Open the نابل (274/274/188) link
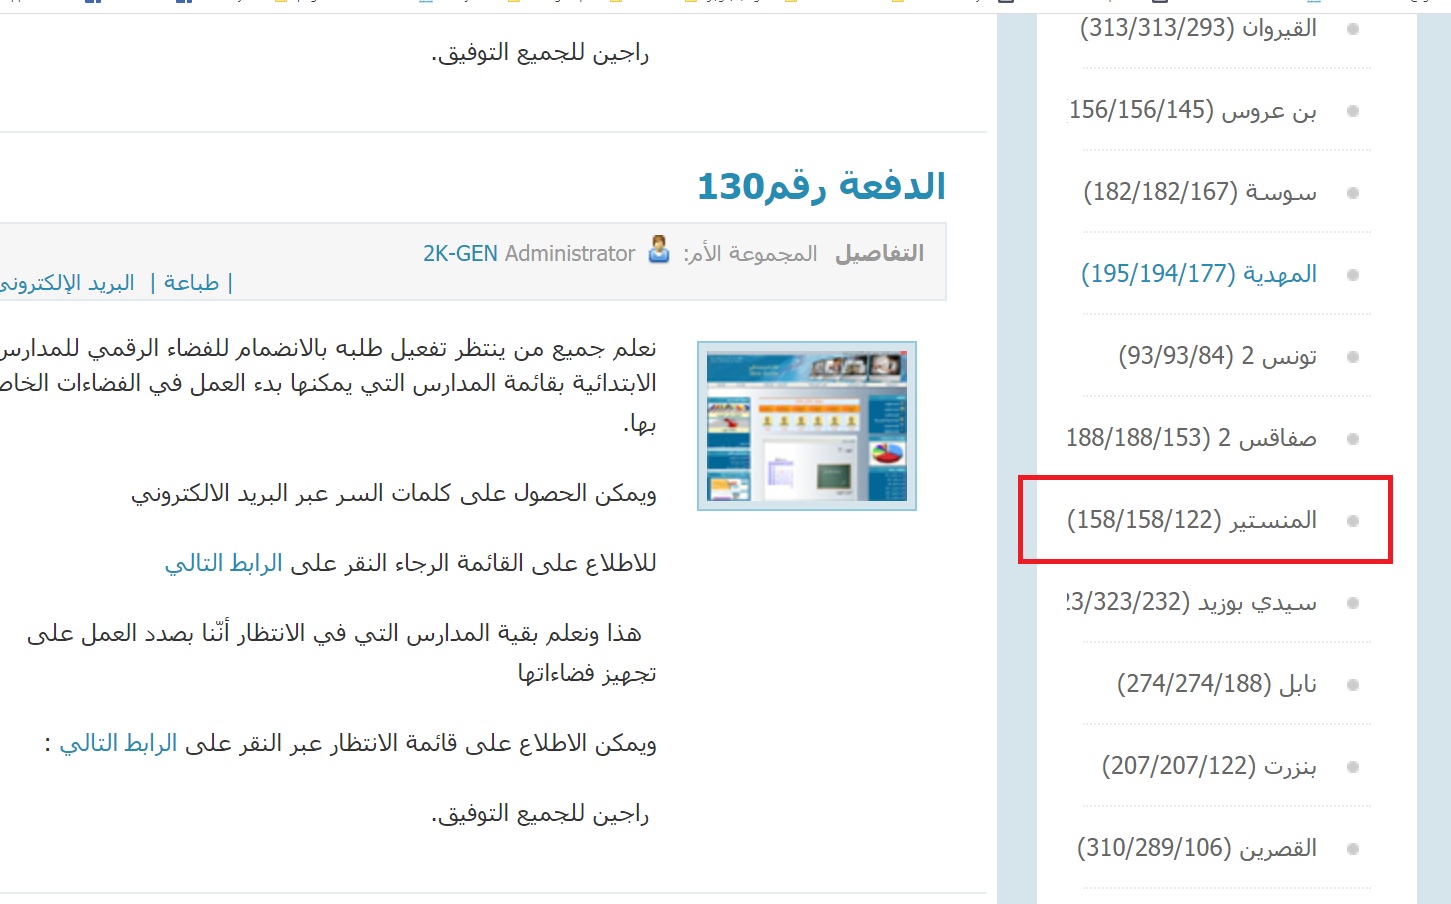Image resolution: width=1451 pixels, height=904 pixels. tap(1216, 685)
